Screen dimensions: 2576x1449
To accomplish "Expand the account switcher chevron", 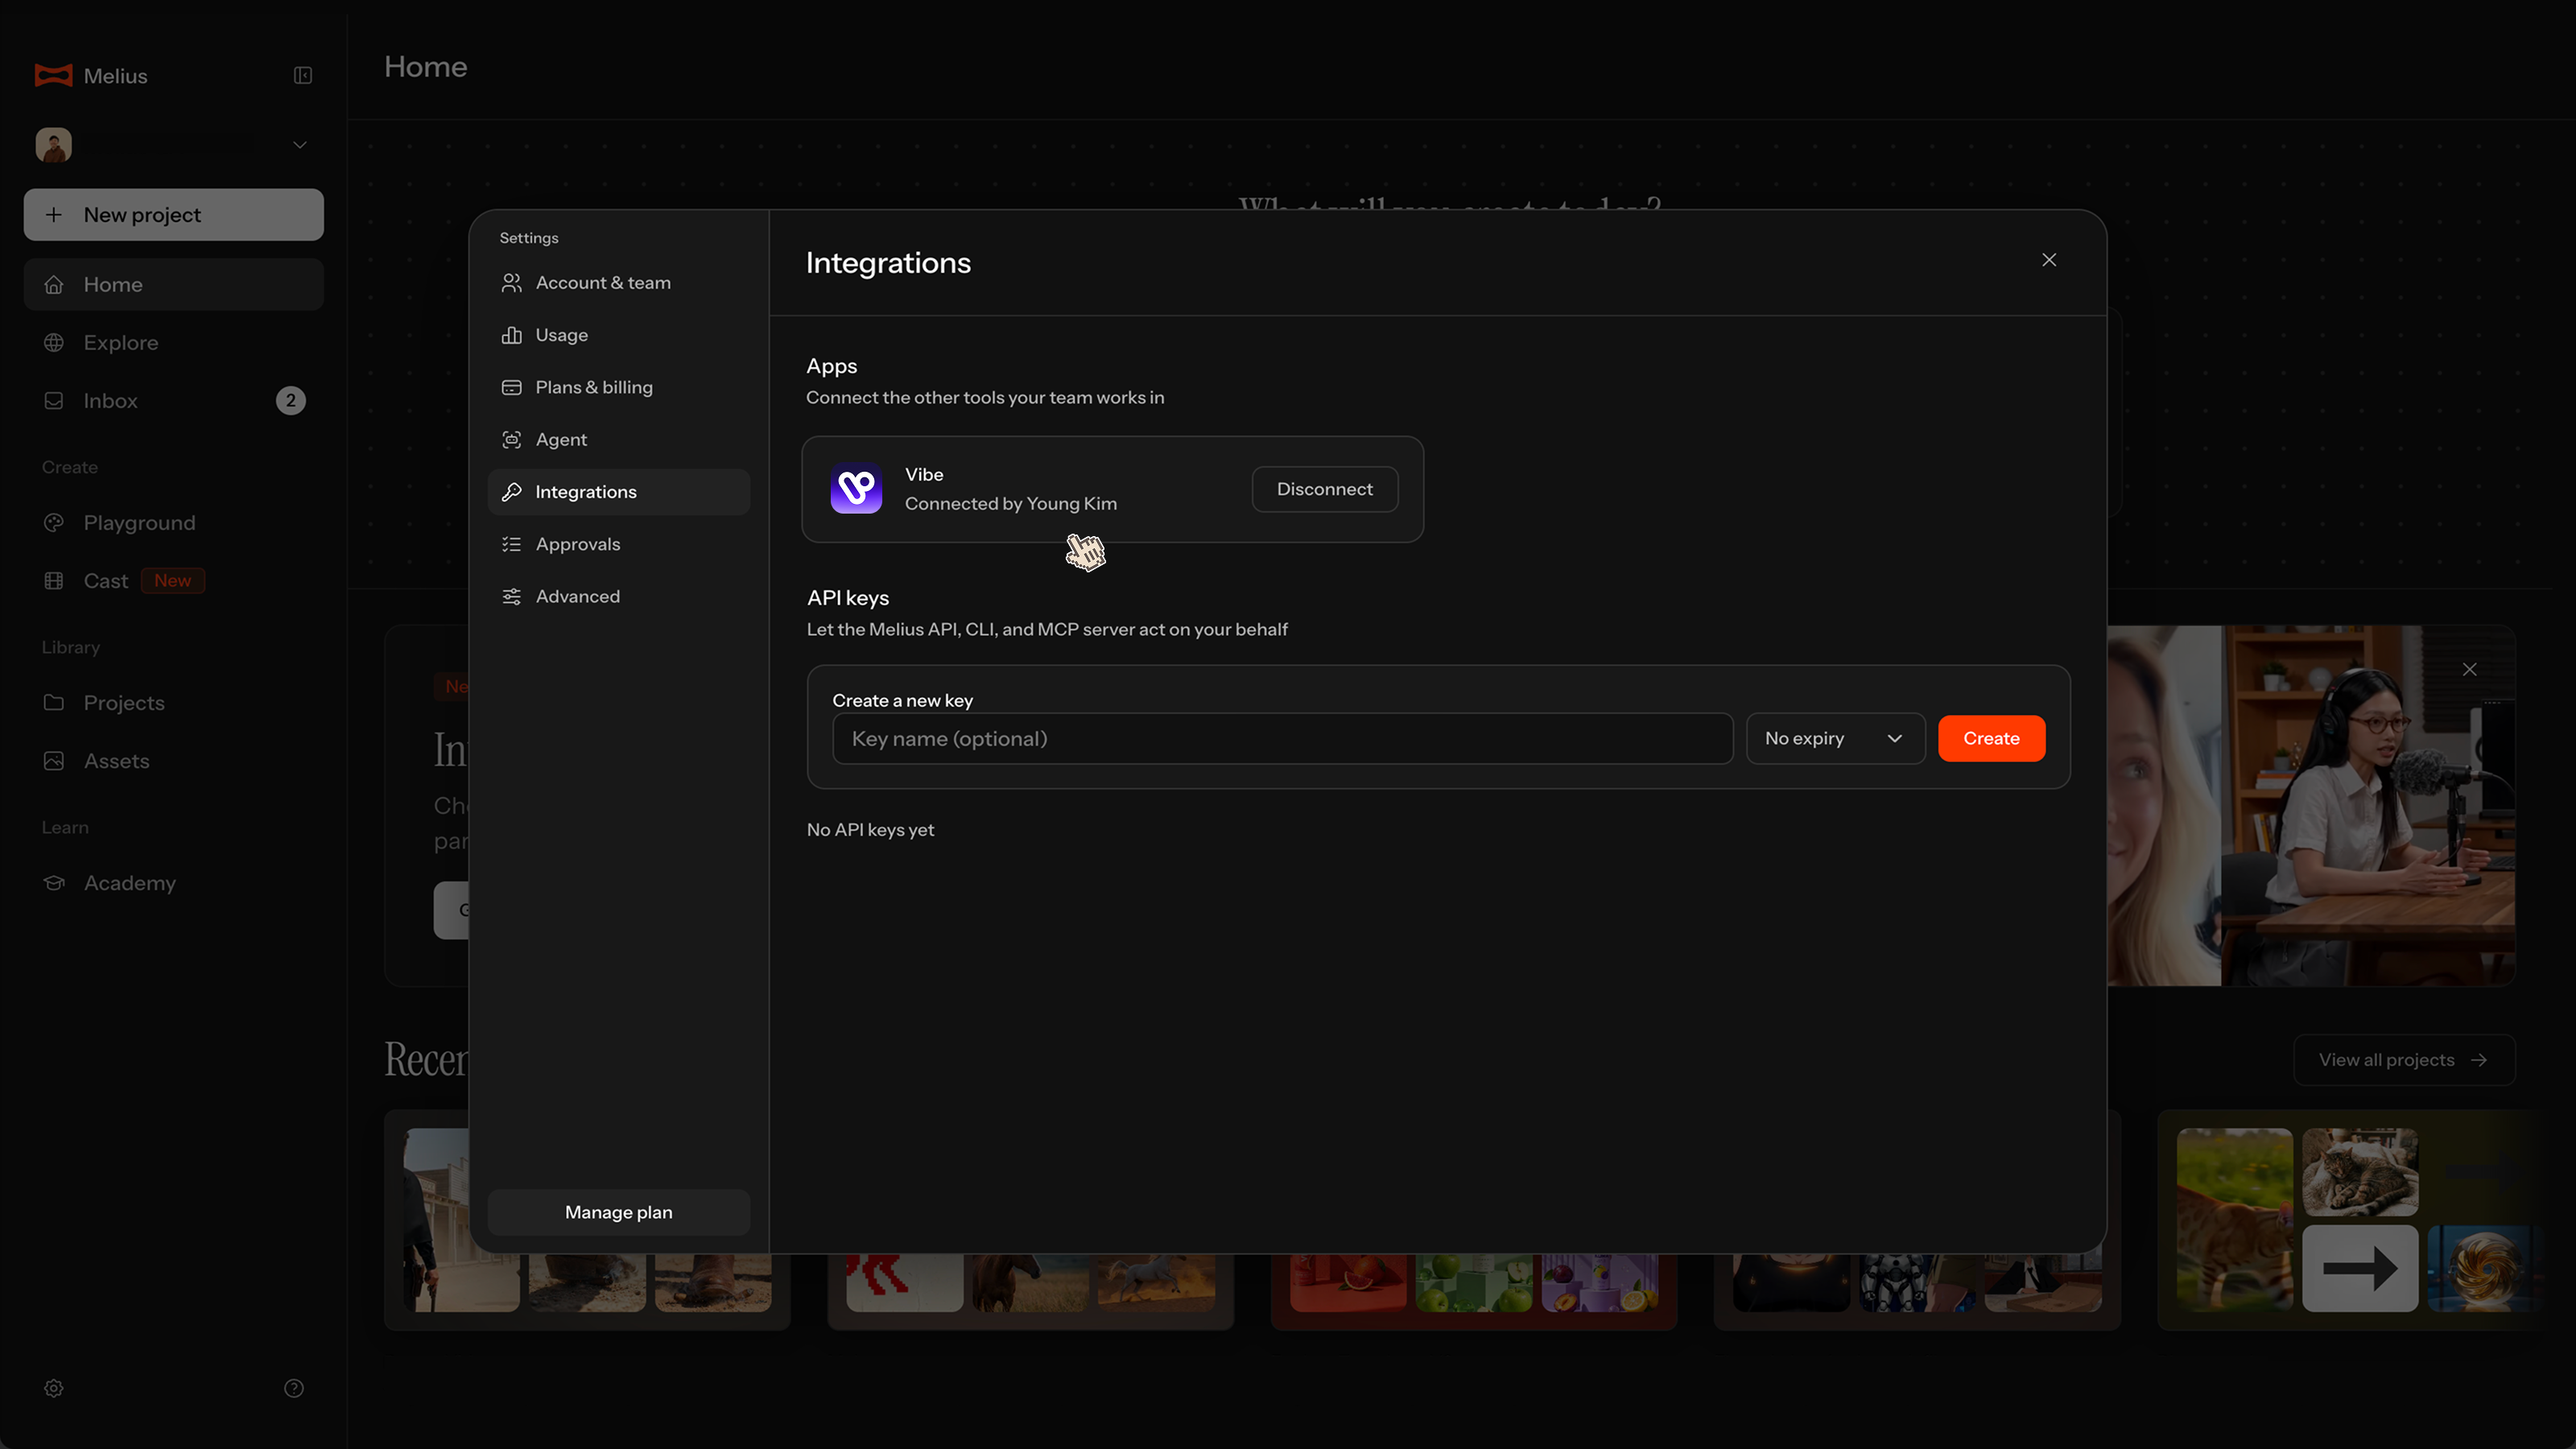I will 299,145.
